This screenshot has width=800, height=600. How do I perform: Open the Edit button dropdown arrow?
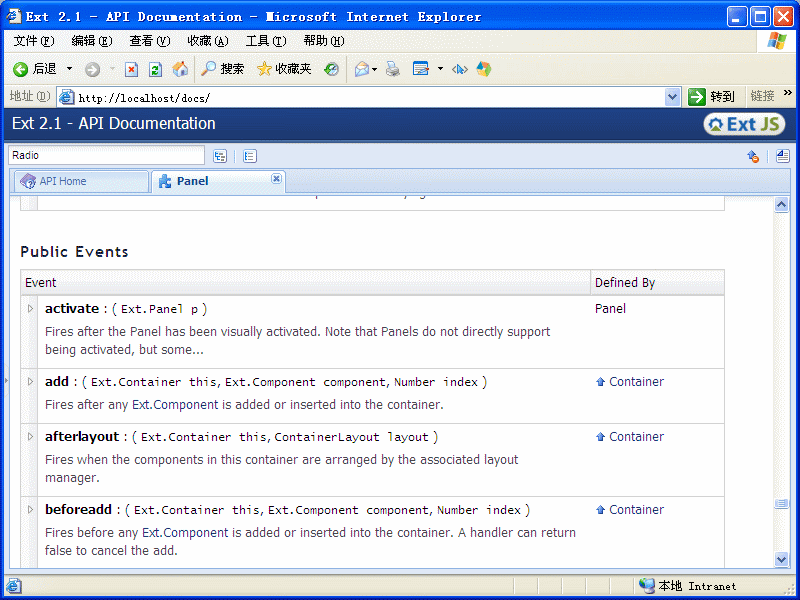coord(440,69)
